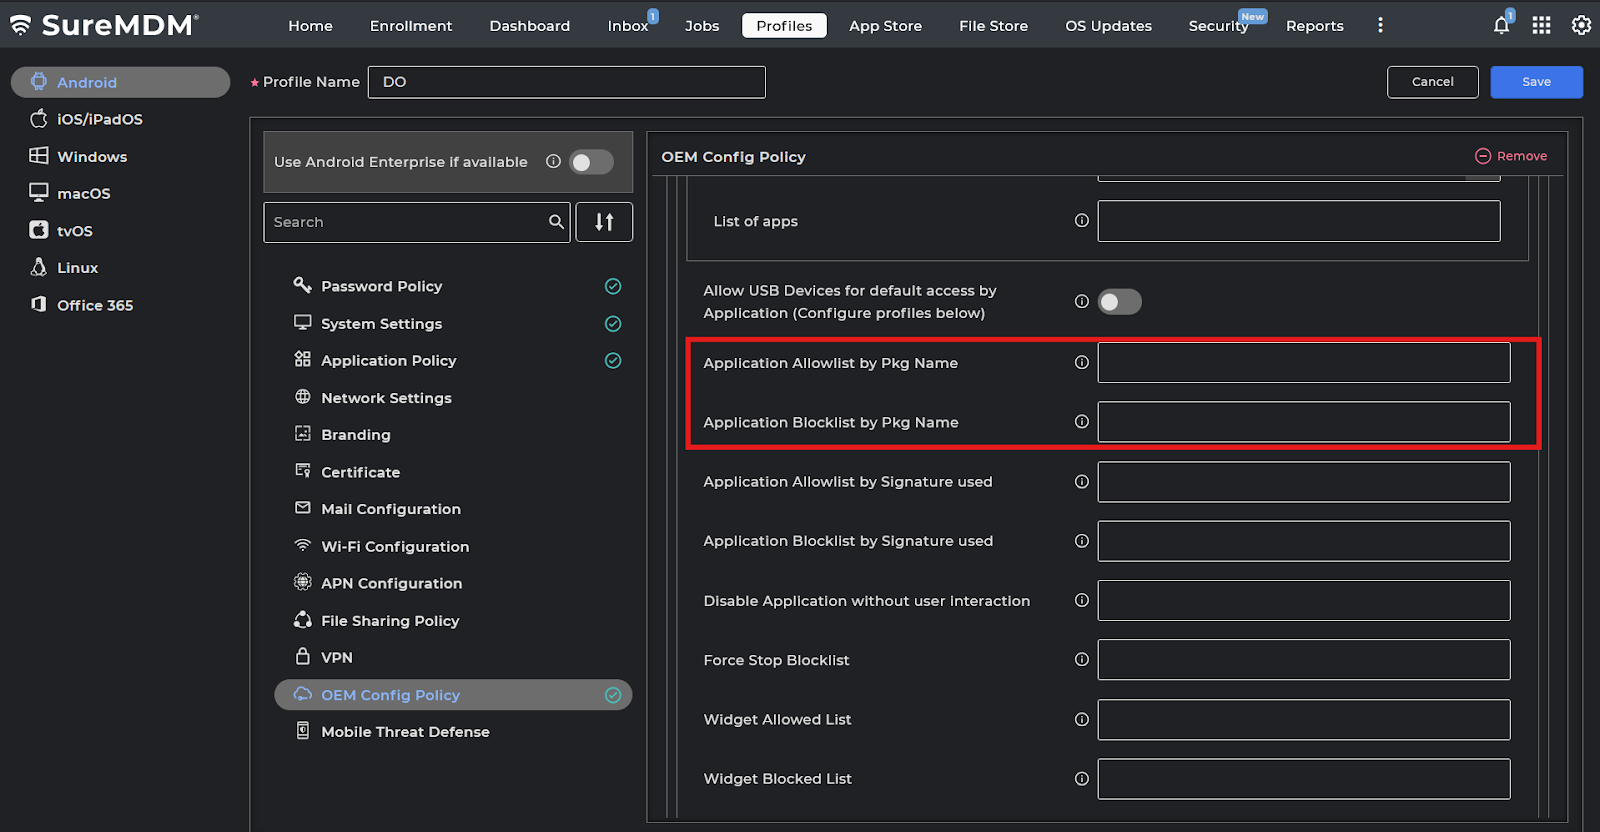Image resolution: width=1600 pixels, height=832 pixels.
Task: Click info icon beside Widget Allowed List
Action: [x=1081, y=719]
